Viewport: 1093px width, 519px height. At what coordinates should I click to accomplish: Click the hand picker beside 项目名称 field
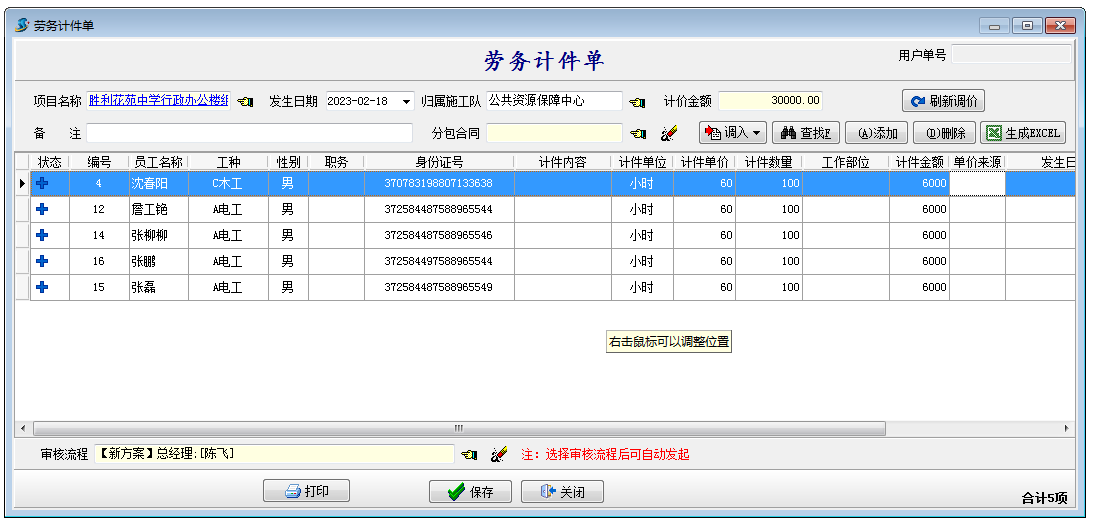(x=245, y=102)
